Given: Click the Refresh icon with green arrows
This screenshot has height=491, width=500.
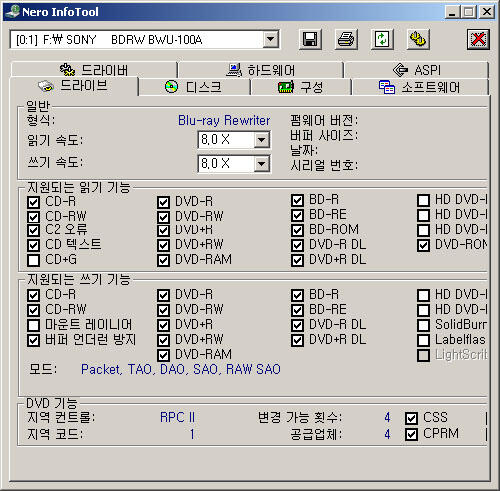Looking at the screenshot, I should [382, 40].
